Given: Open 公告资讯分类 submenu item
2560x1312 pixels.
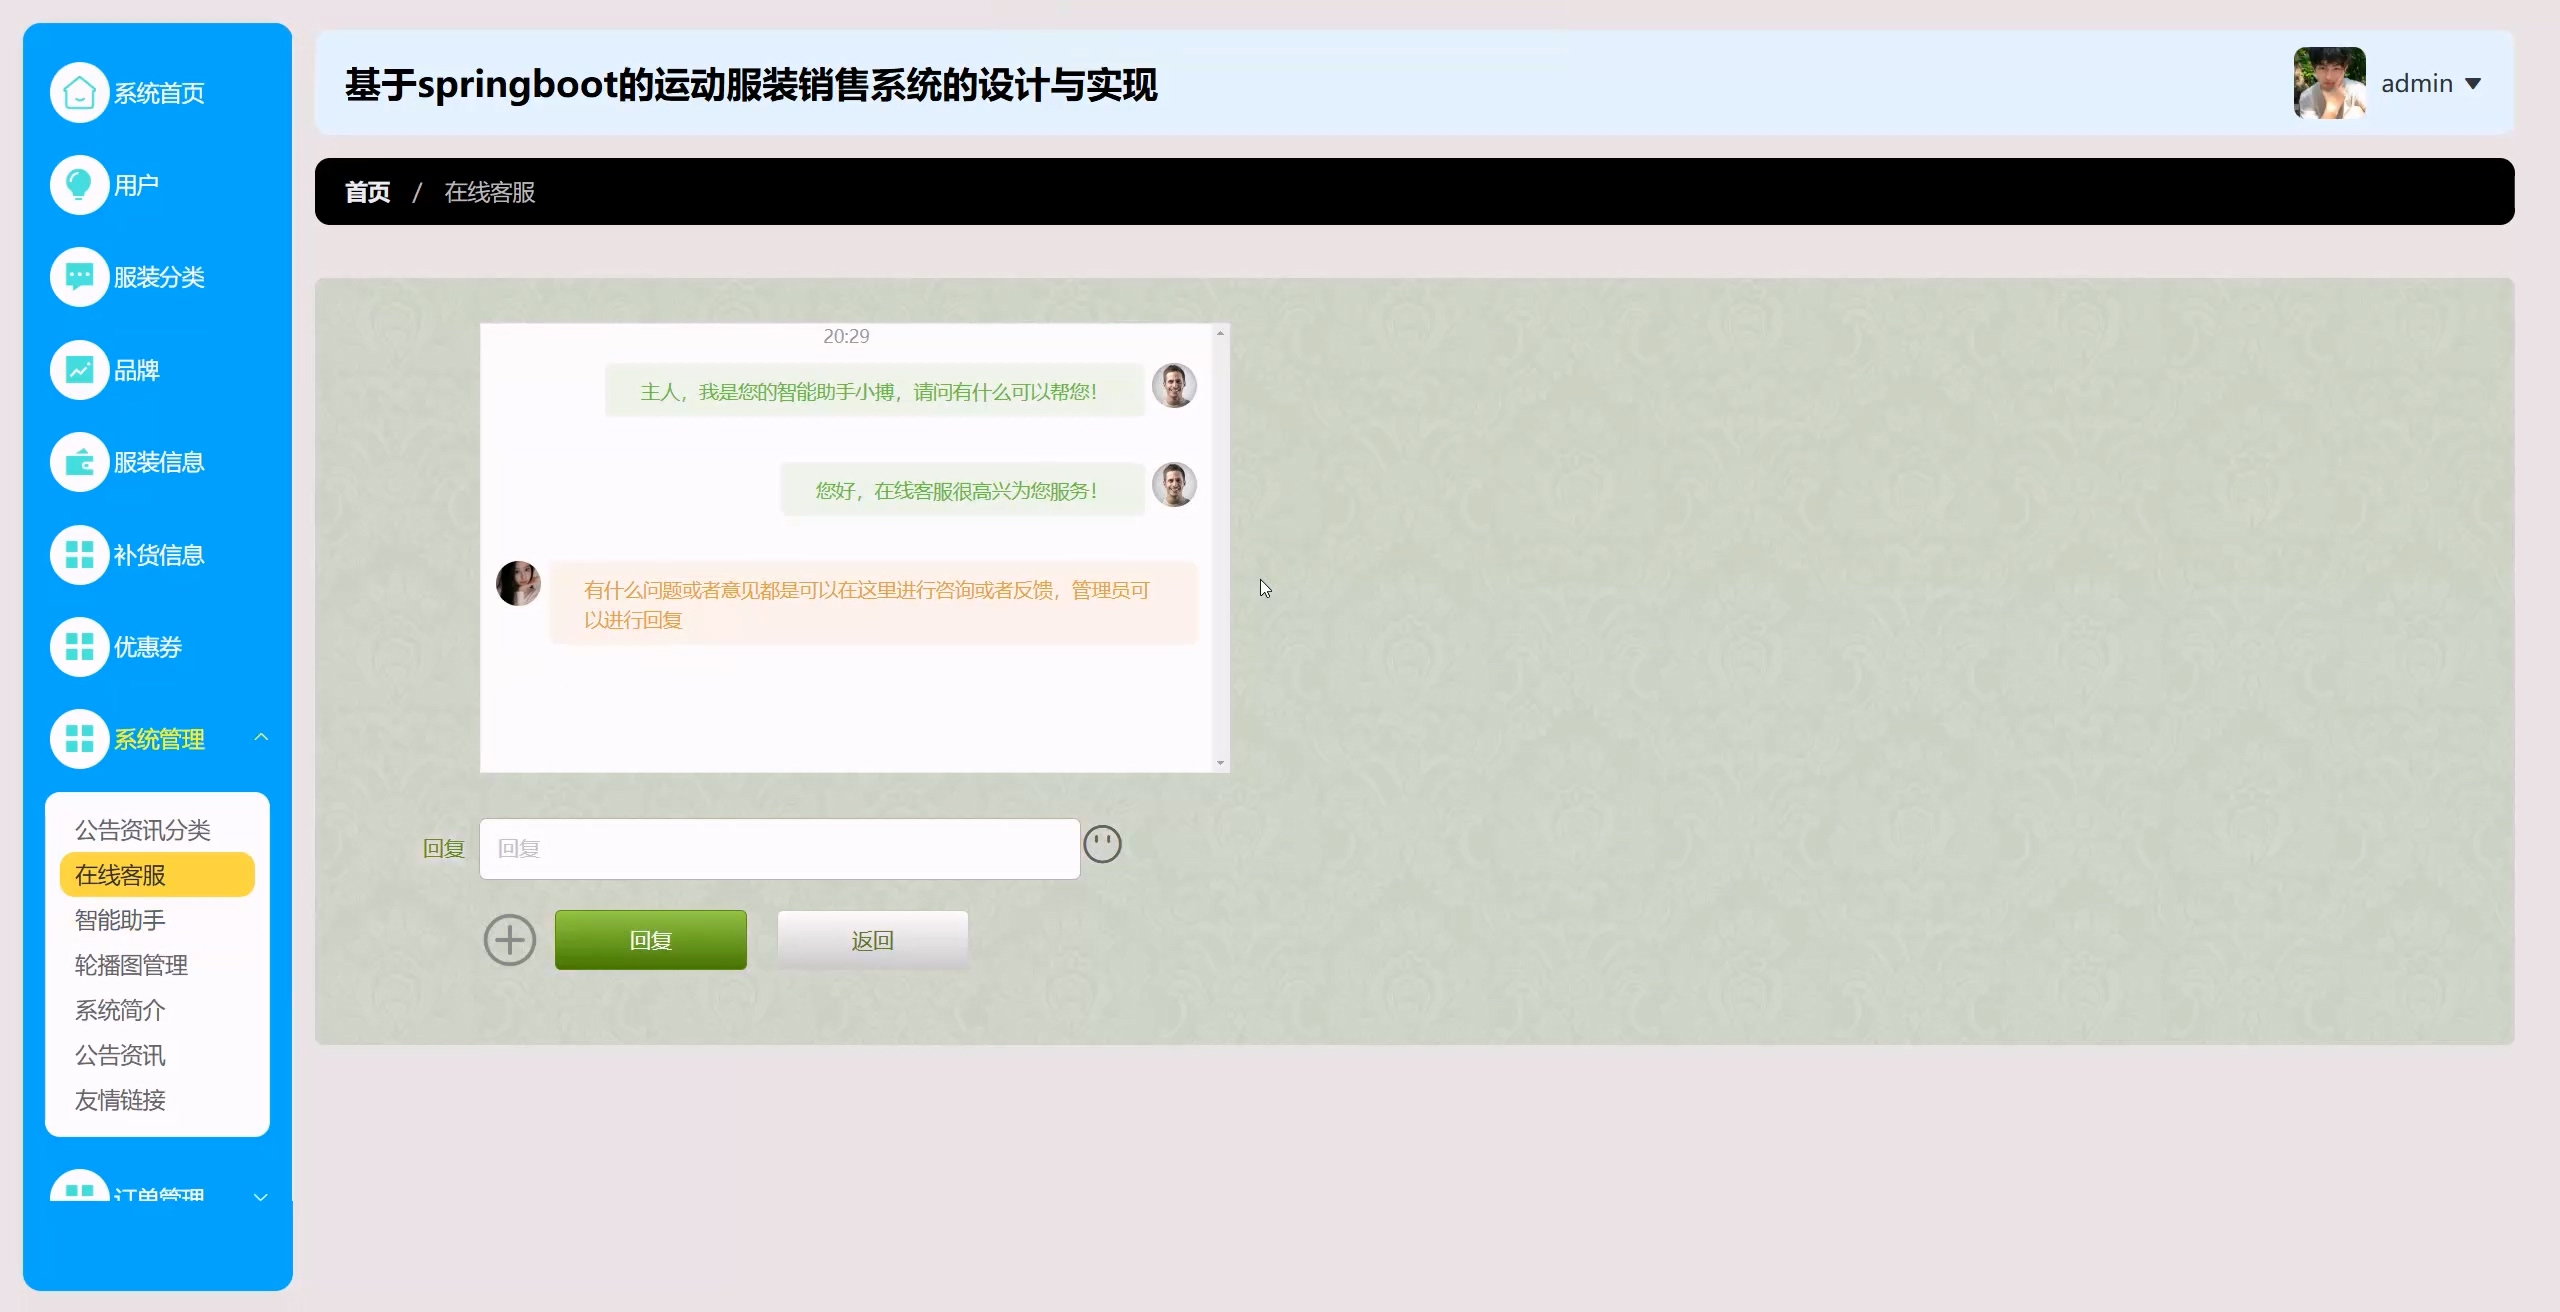Looking at the screenshot, I should (142, 830).
